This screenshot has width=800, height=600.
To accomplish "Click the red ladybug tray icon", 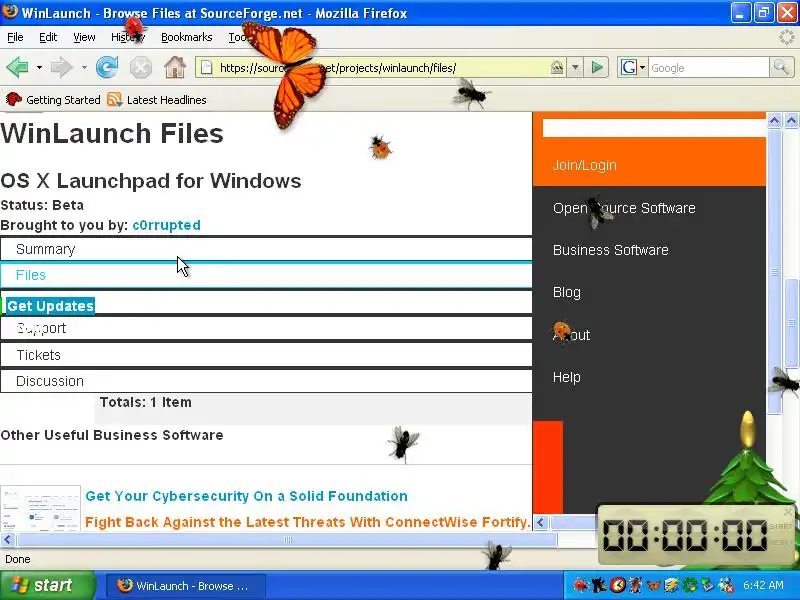I will click(580, 585).
